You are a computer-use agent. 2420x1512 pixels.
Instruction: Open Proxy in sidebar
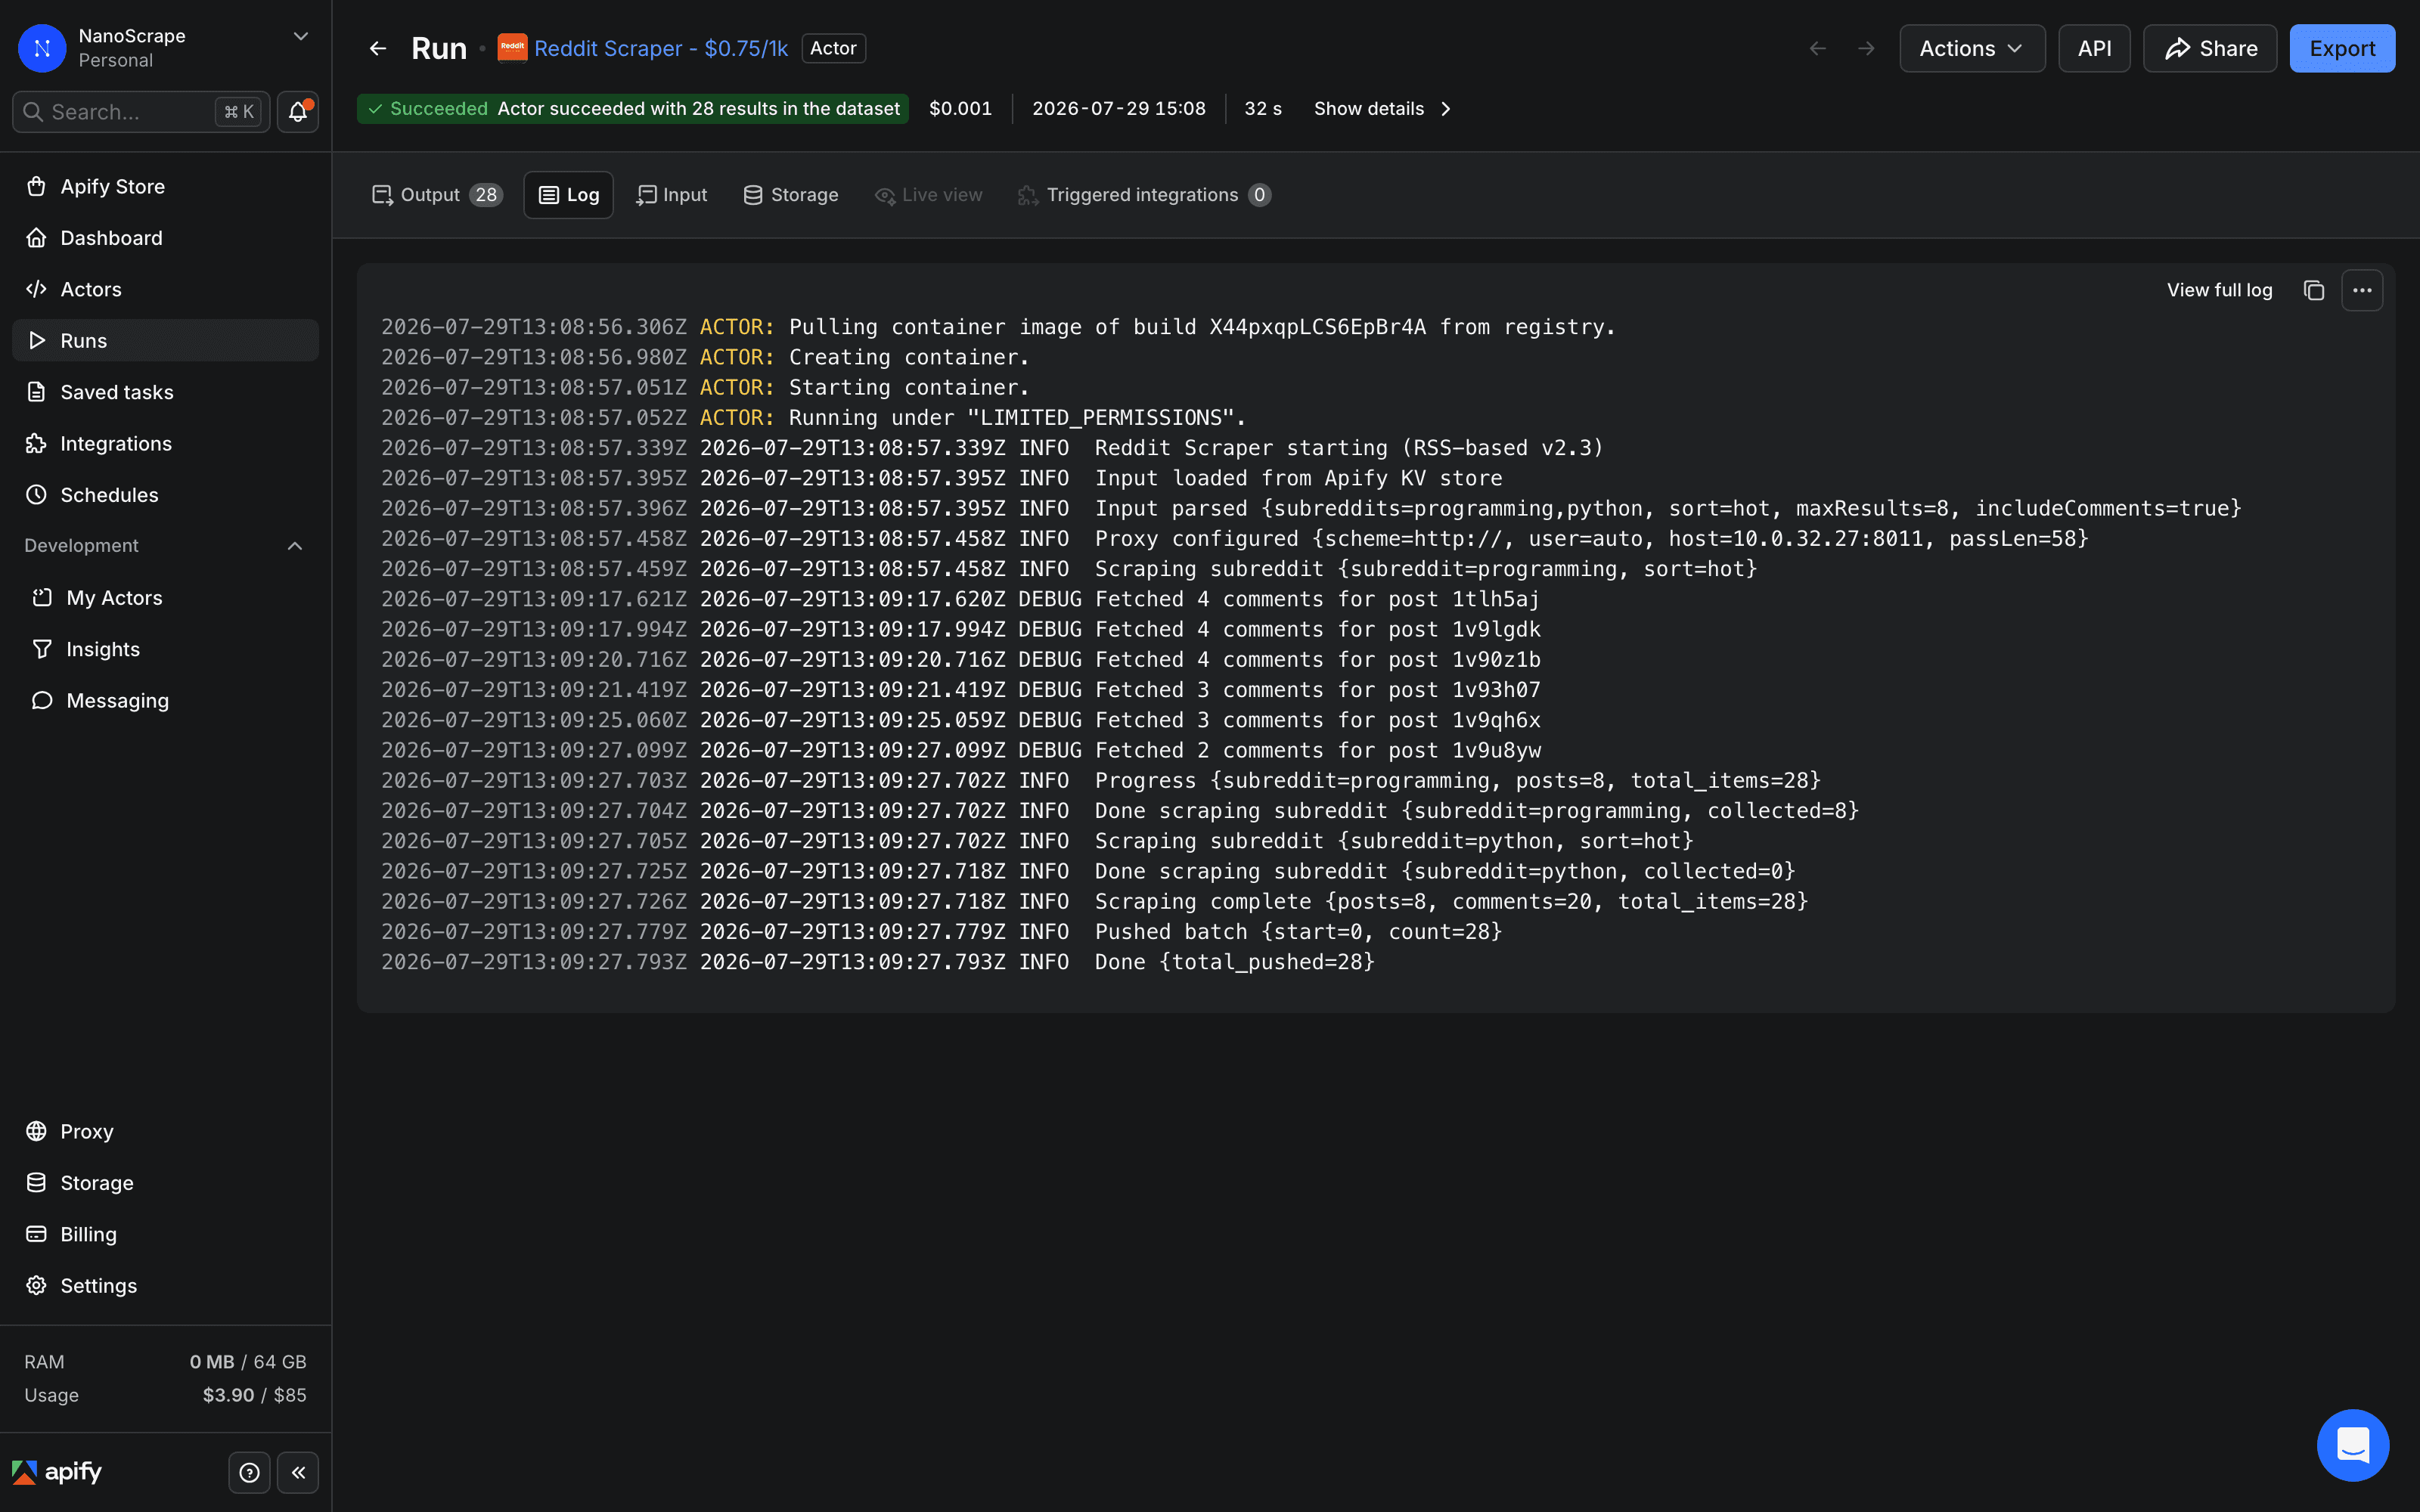(165, 1131)
